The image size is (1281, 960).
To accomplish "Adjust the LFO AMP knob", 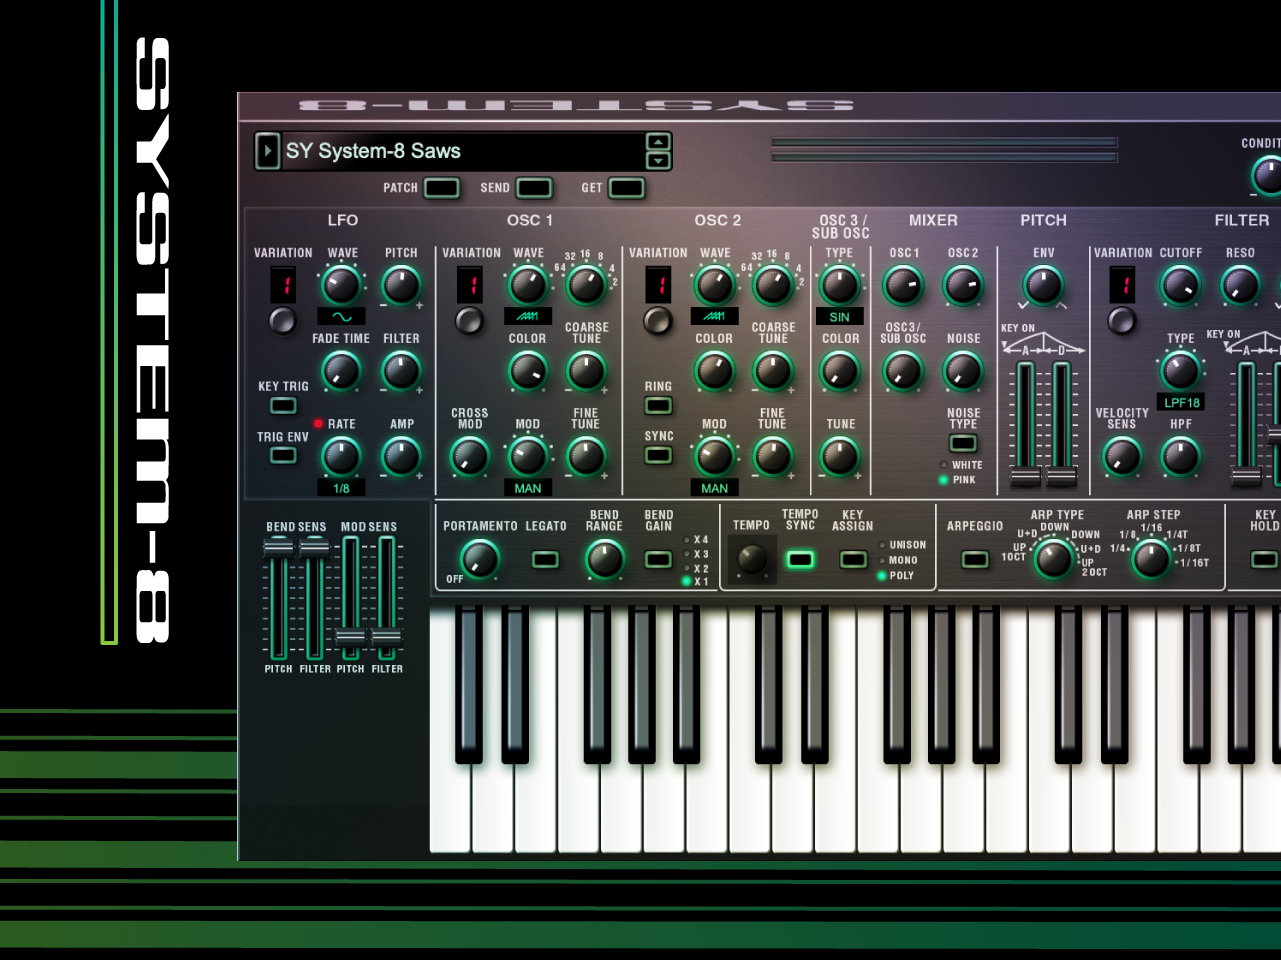I will 401,457.
